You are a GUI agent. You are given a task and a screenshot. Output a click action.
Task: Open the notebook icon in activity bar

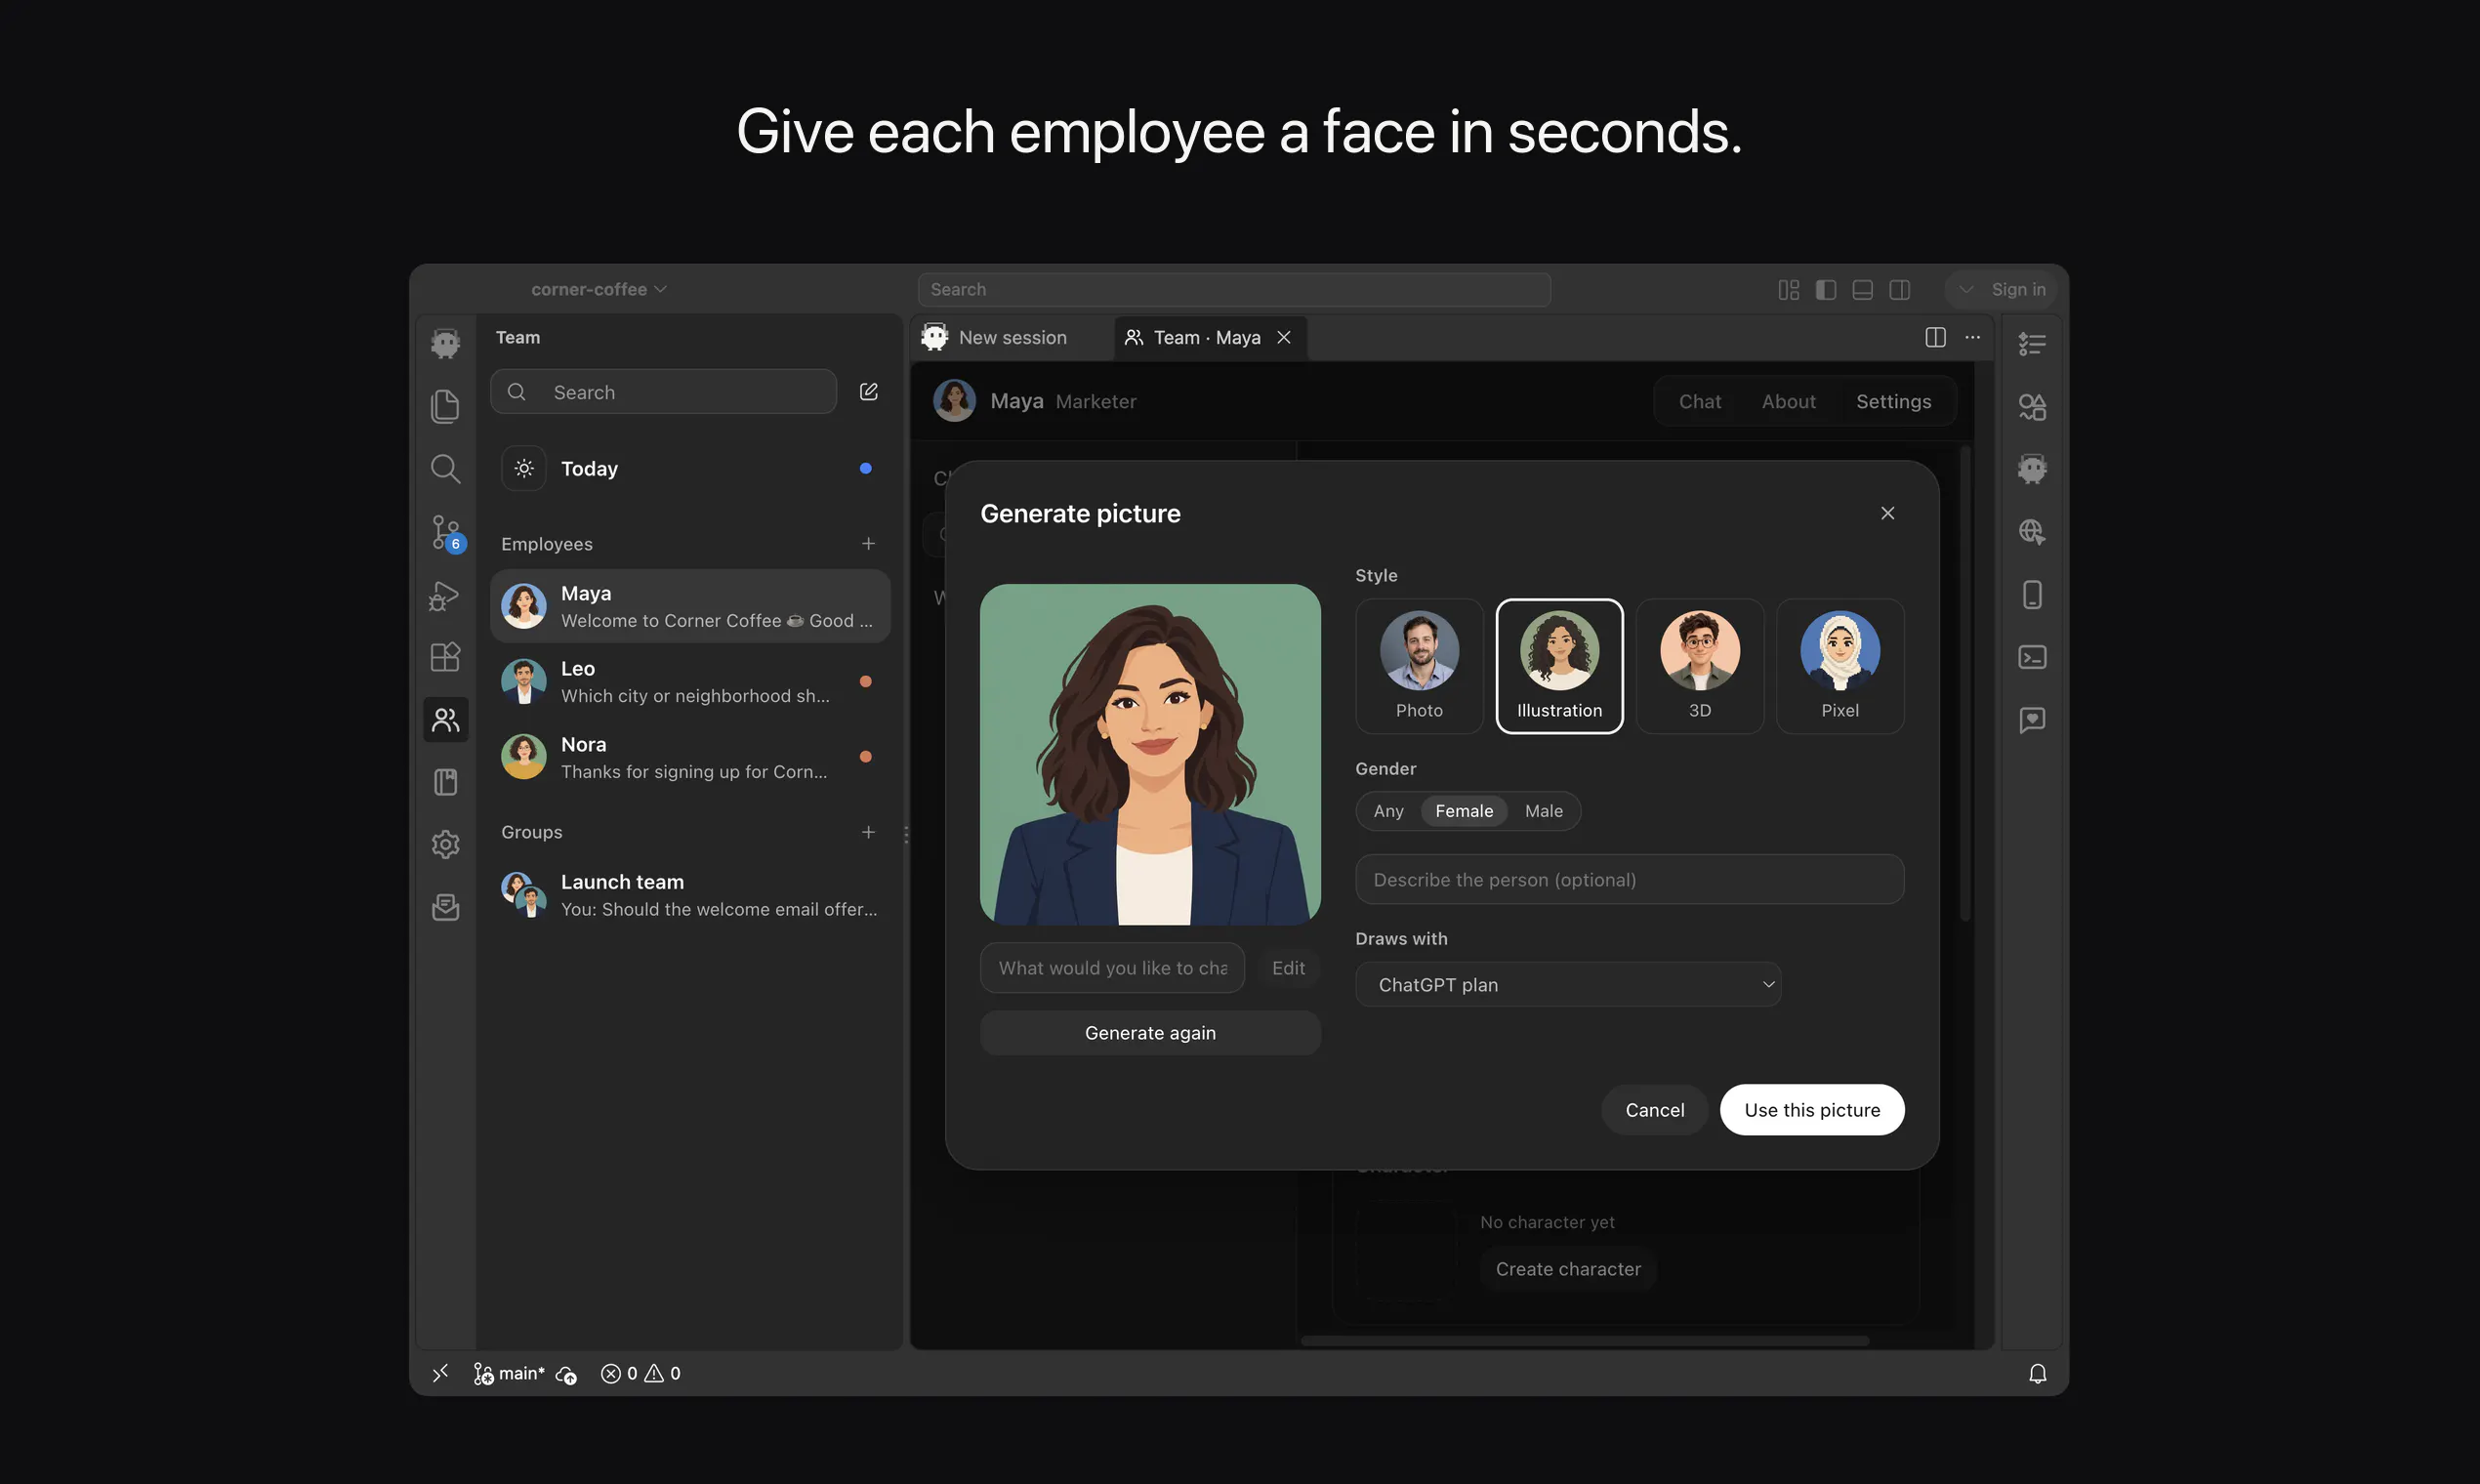tap(445, 782)
